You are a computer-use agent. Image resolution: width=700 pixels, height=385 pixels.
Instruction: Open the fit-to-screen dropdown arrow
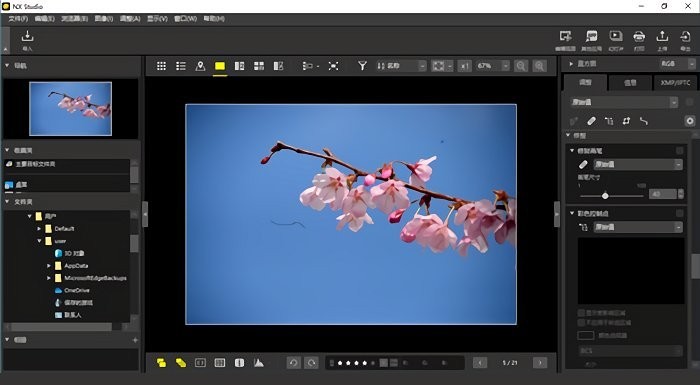(450, 66)
